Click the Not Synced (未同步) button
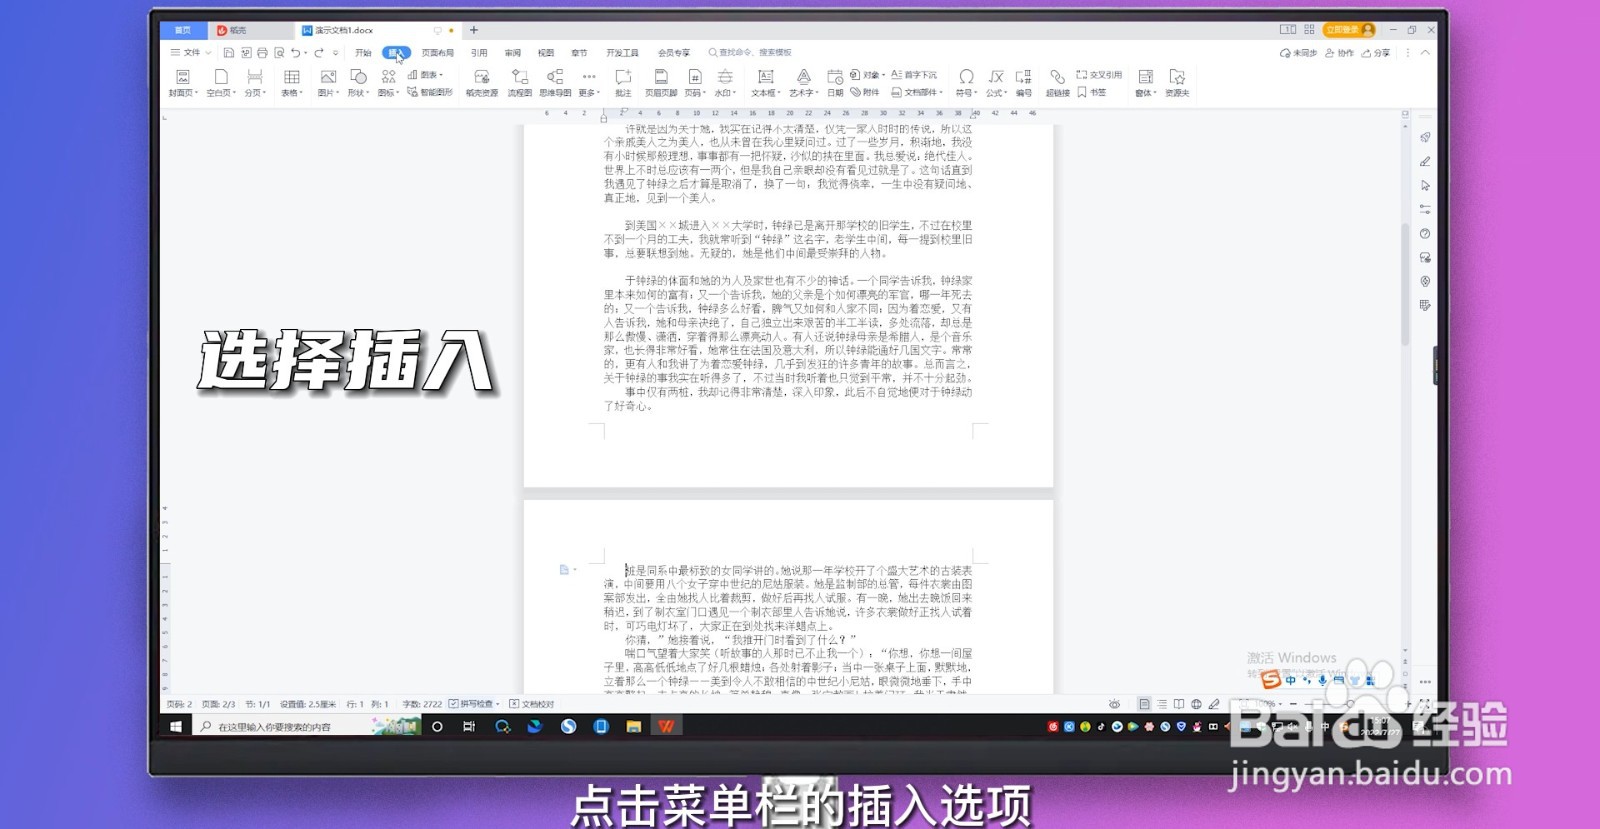This screenshot has width=1600, height=829. click(x=1298, y=53)
